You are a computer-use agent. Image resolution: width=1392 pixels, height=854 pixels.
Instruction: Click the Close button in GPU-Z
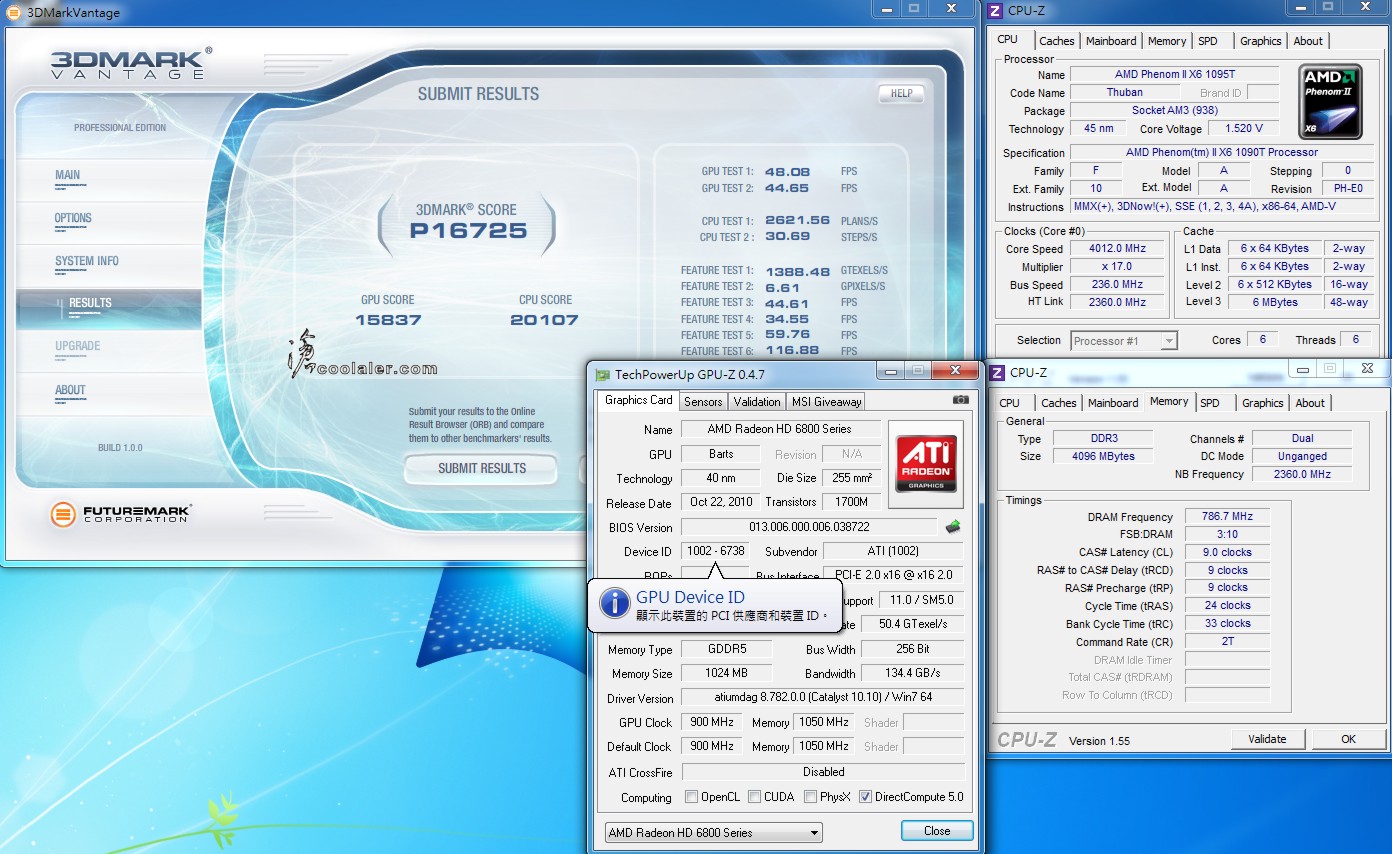click(937, 831)
